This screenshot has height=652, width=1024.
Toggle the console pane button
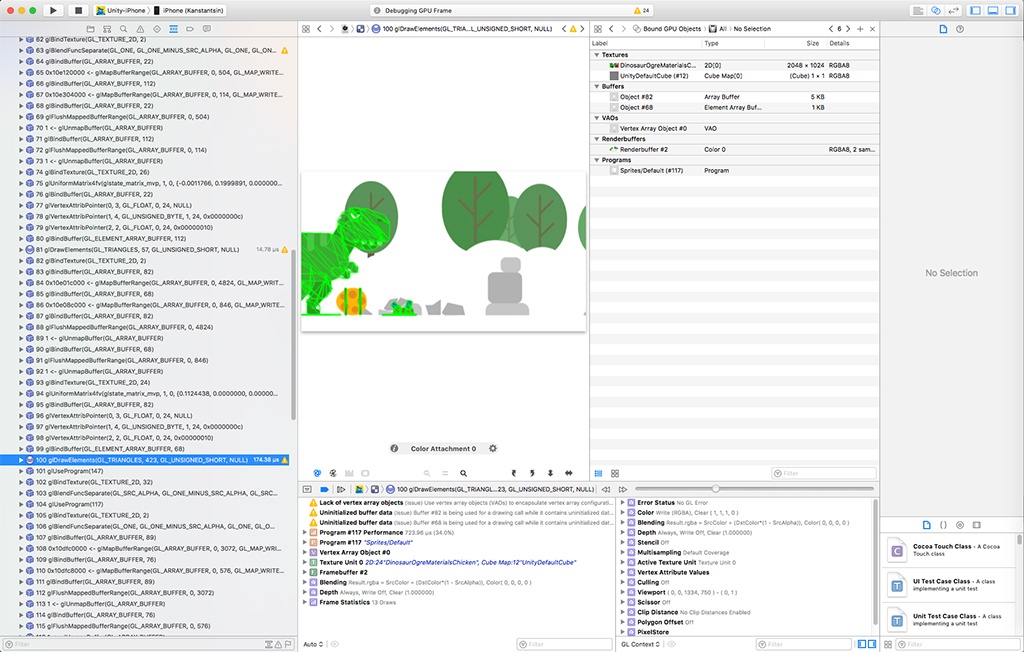pyautogui.click(x=872, y=644)
